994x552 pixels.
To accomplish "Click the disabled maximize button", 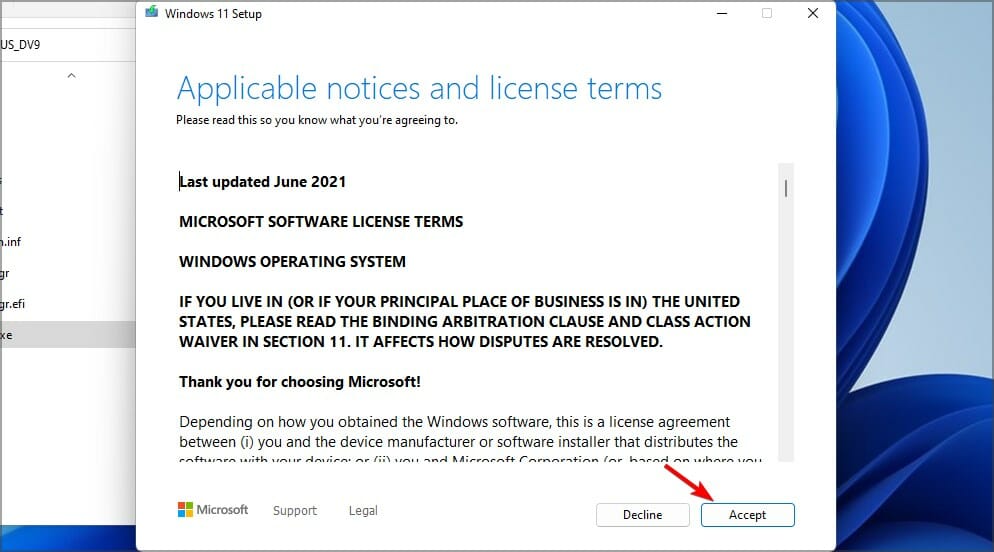I will [767, 14].
